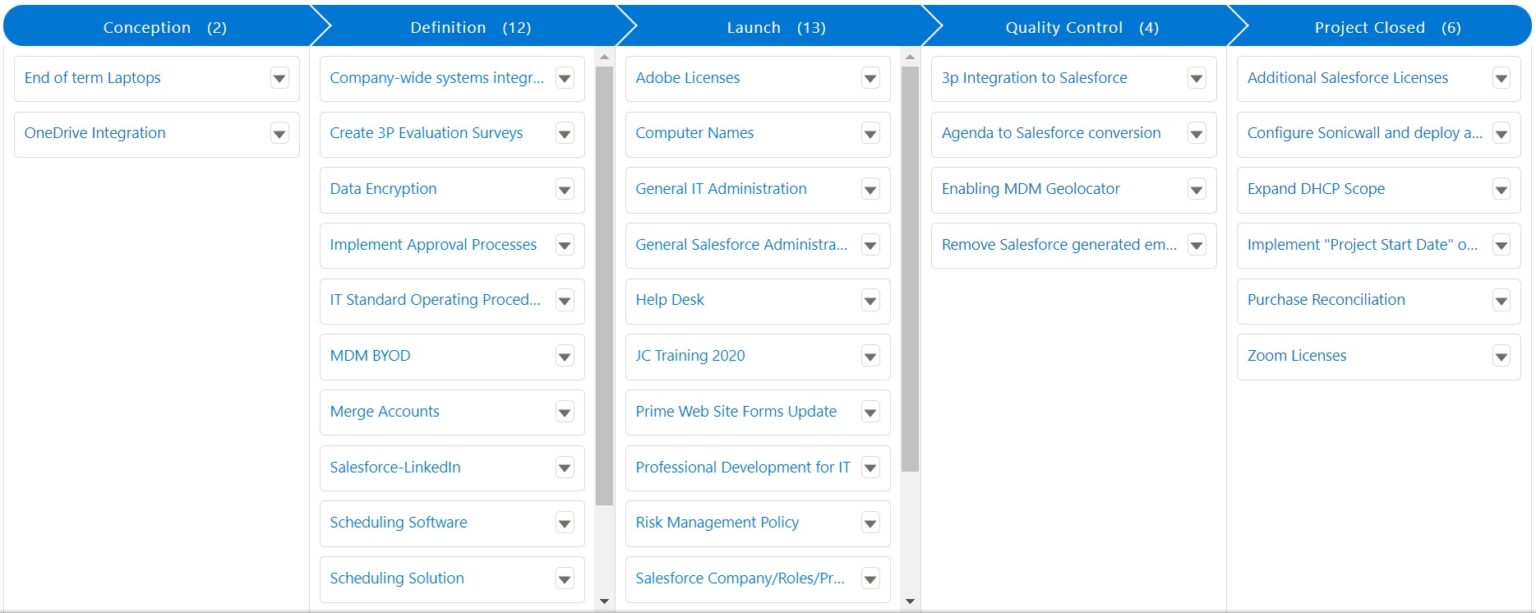Open the 3p Integration to Salesforce record
This screenshot has width=1536, height=613.
(1033, 78)
